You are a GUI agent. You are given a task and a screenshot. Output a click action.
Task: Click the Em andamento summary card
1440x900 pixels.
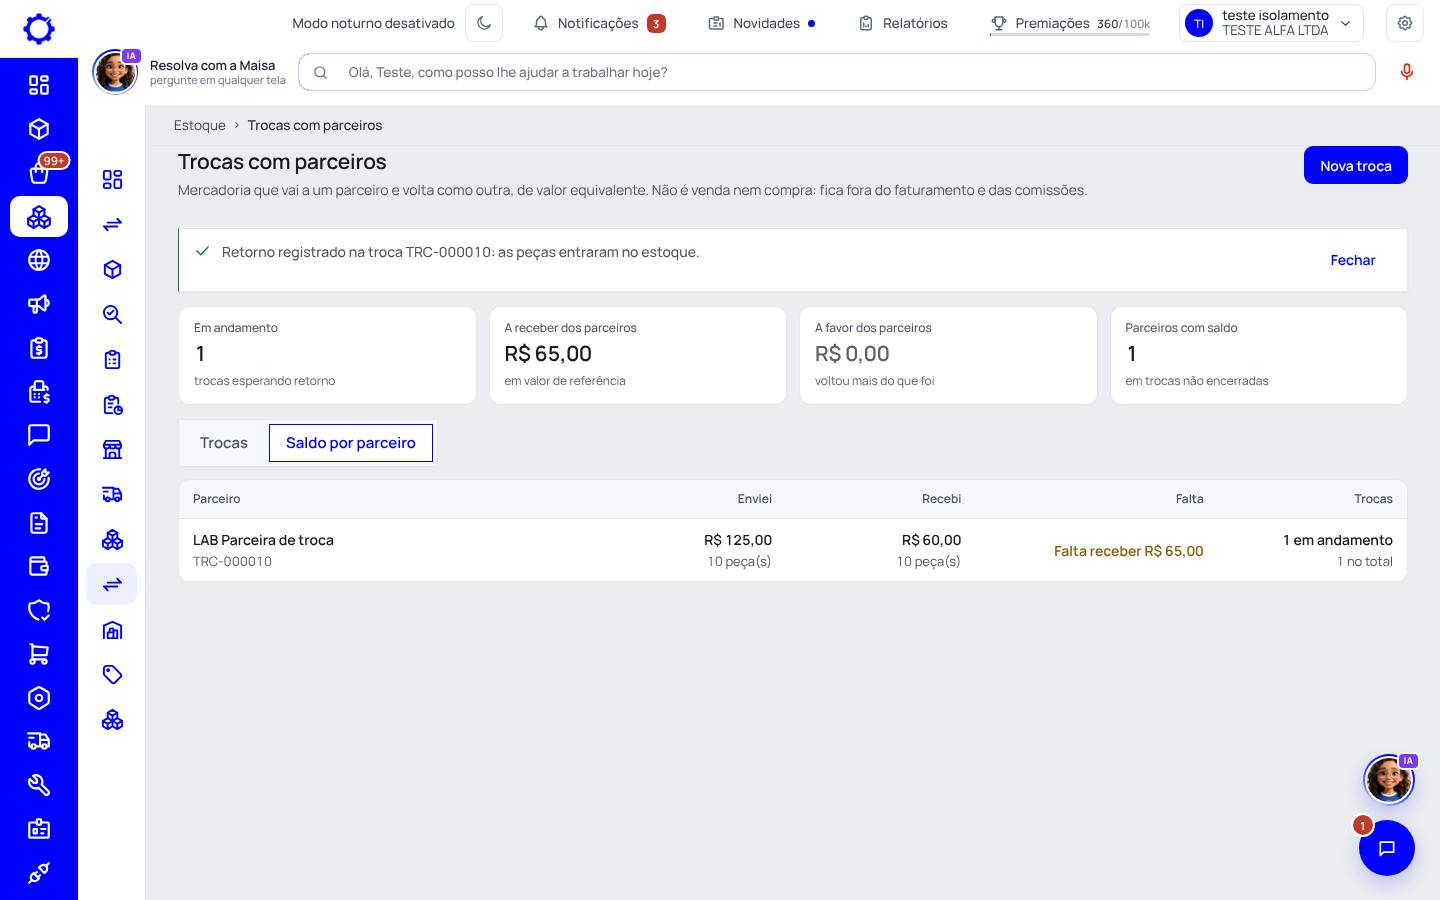click(x=327, y=355)
